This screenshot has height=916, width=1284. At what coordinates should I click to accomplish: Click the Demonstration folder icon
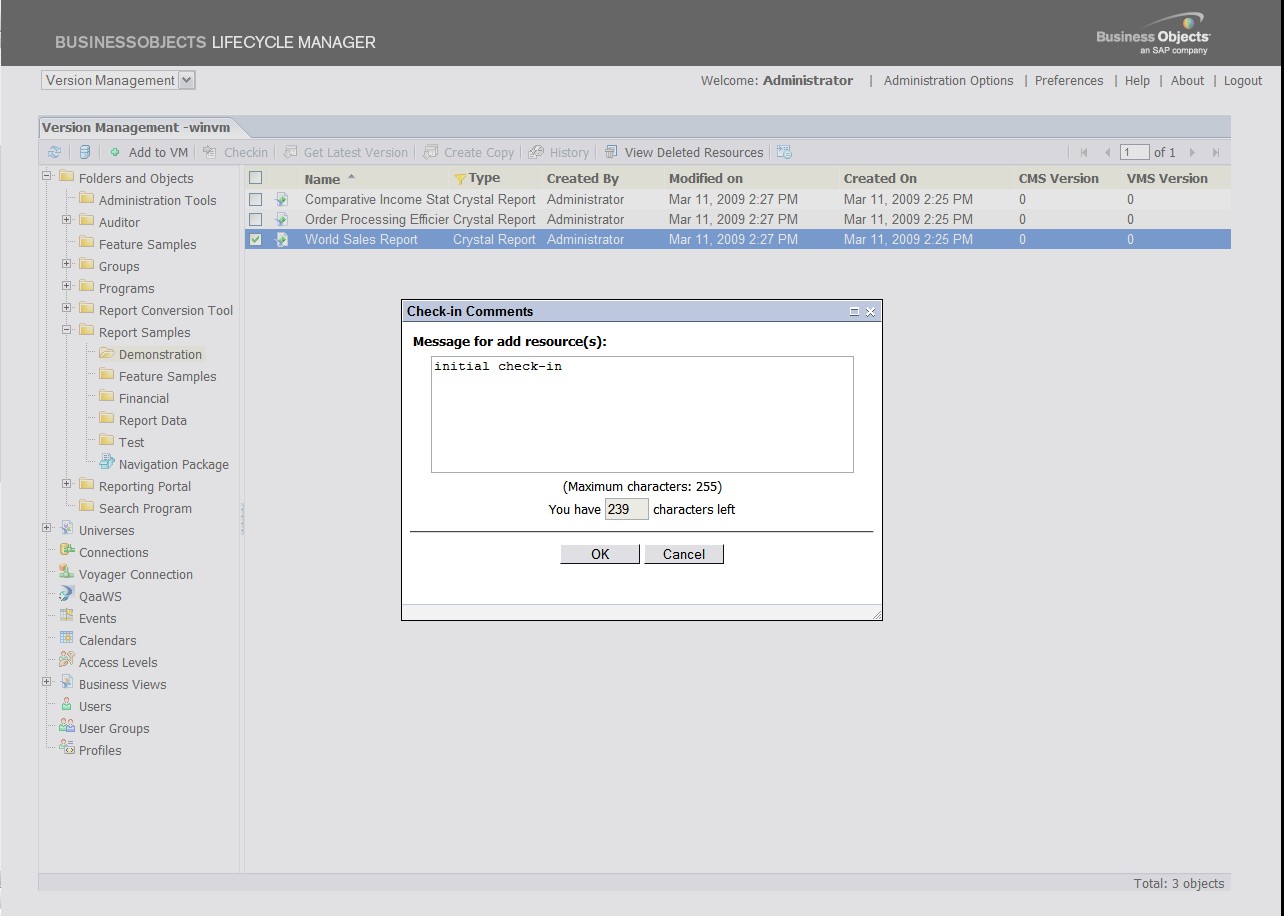106,353
